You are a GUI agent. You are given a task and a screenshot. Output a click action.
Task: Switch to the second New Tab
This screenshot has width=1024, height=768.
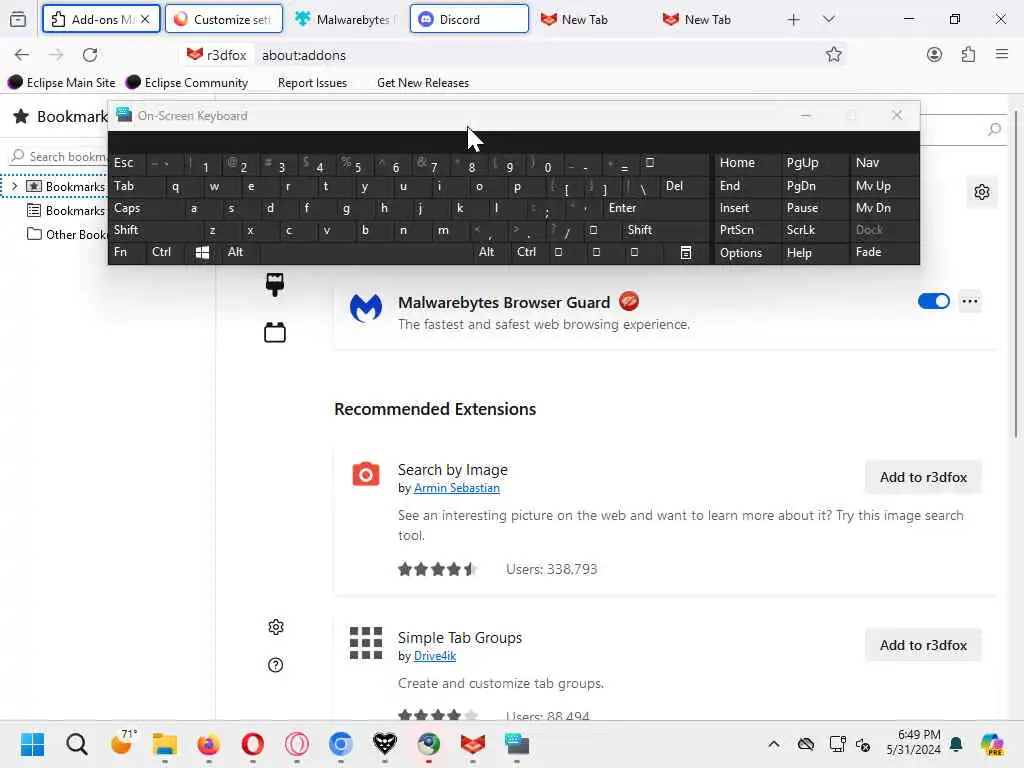714,19
